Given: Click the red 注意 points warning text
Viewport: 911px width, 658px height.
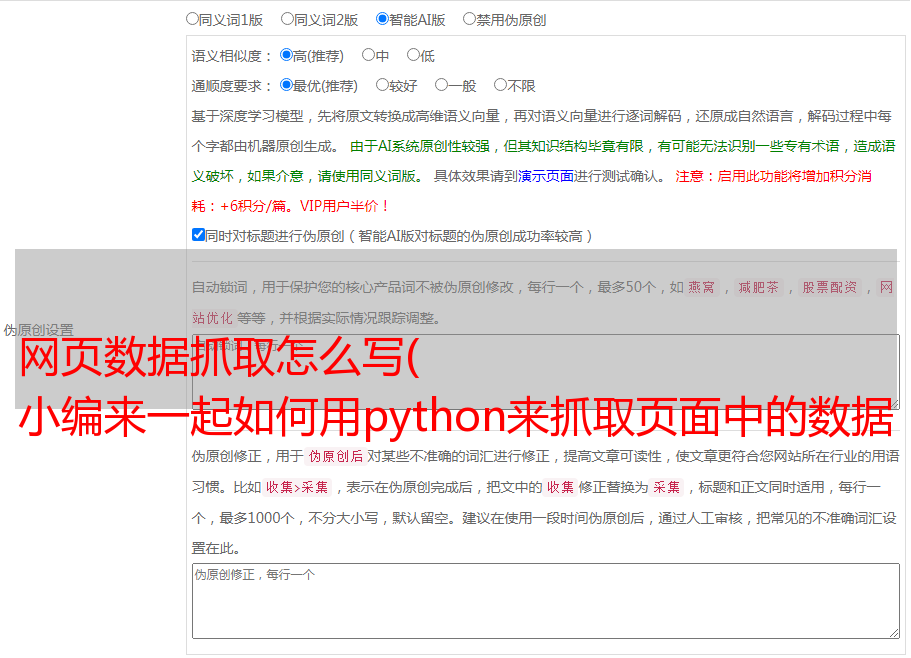Looking at the screenshot, I should (532, 191).
